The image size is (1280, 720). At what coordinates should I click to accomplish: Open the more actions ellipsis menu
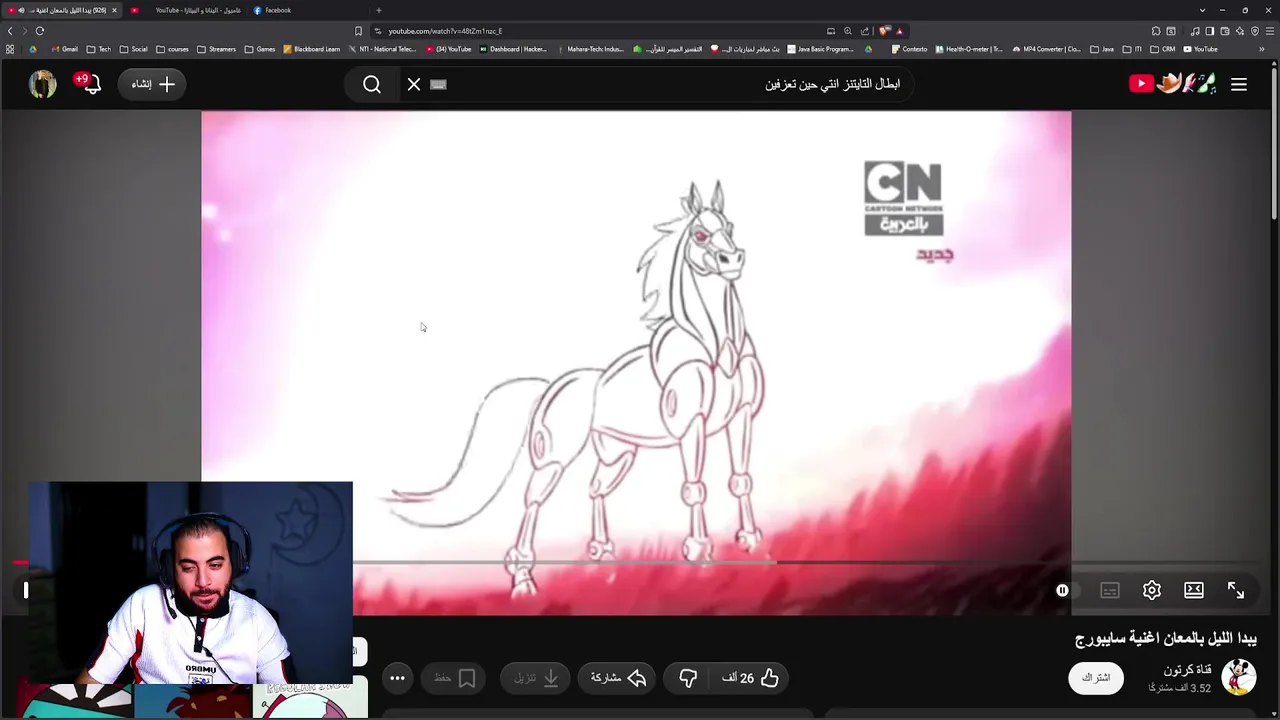click(x=397, y=678)
